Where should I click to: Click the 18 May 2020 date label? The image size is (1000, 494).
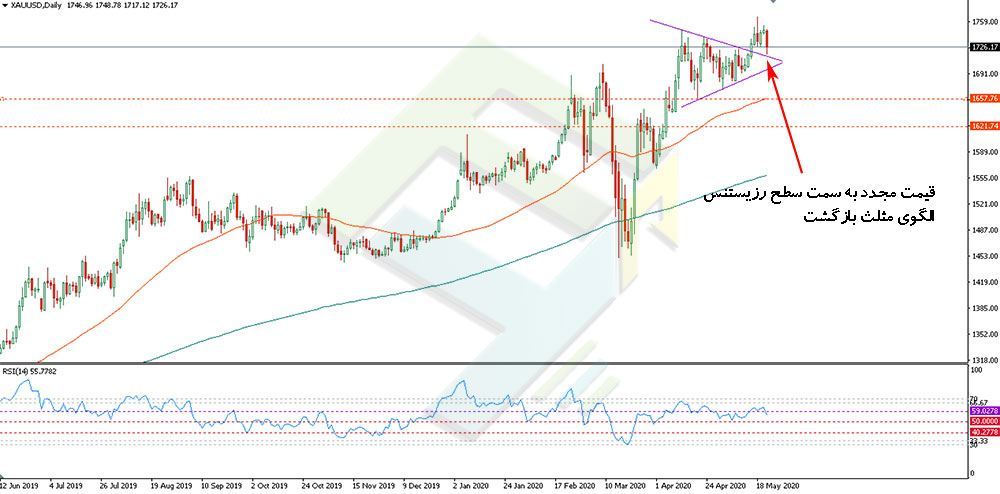776,483
